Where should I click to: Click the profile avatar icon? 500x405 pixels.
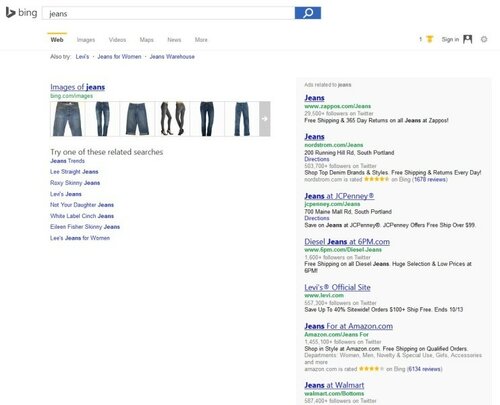point(468,39)
